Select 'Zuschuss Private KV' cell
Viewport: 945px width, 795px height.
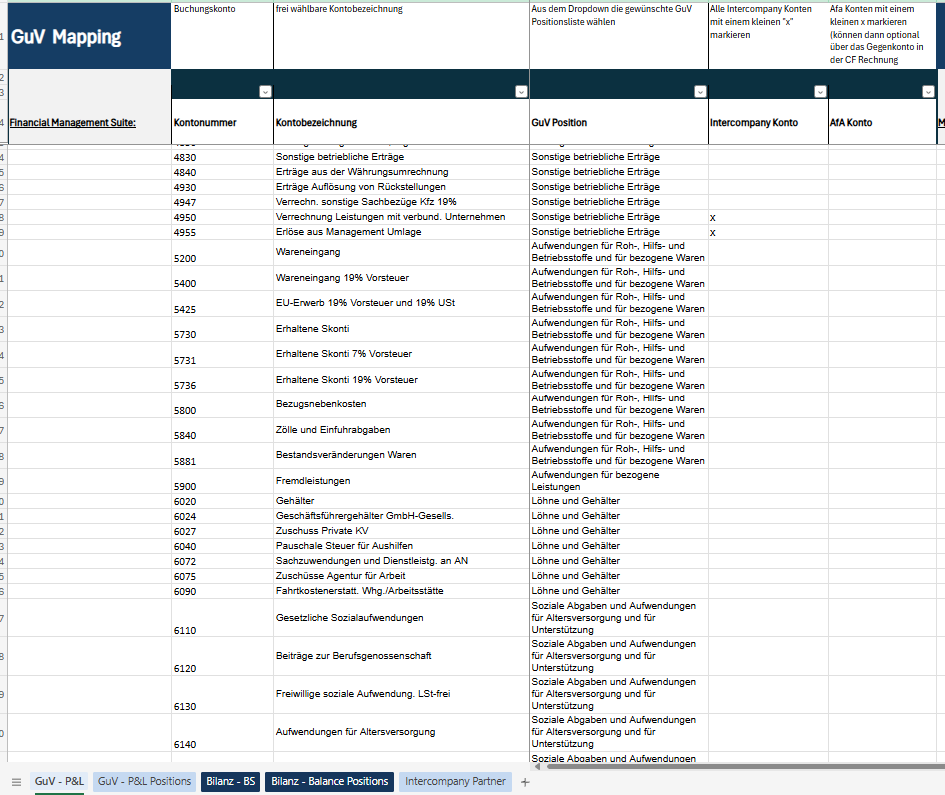click(x=401, y=531)
